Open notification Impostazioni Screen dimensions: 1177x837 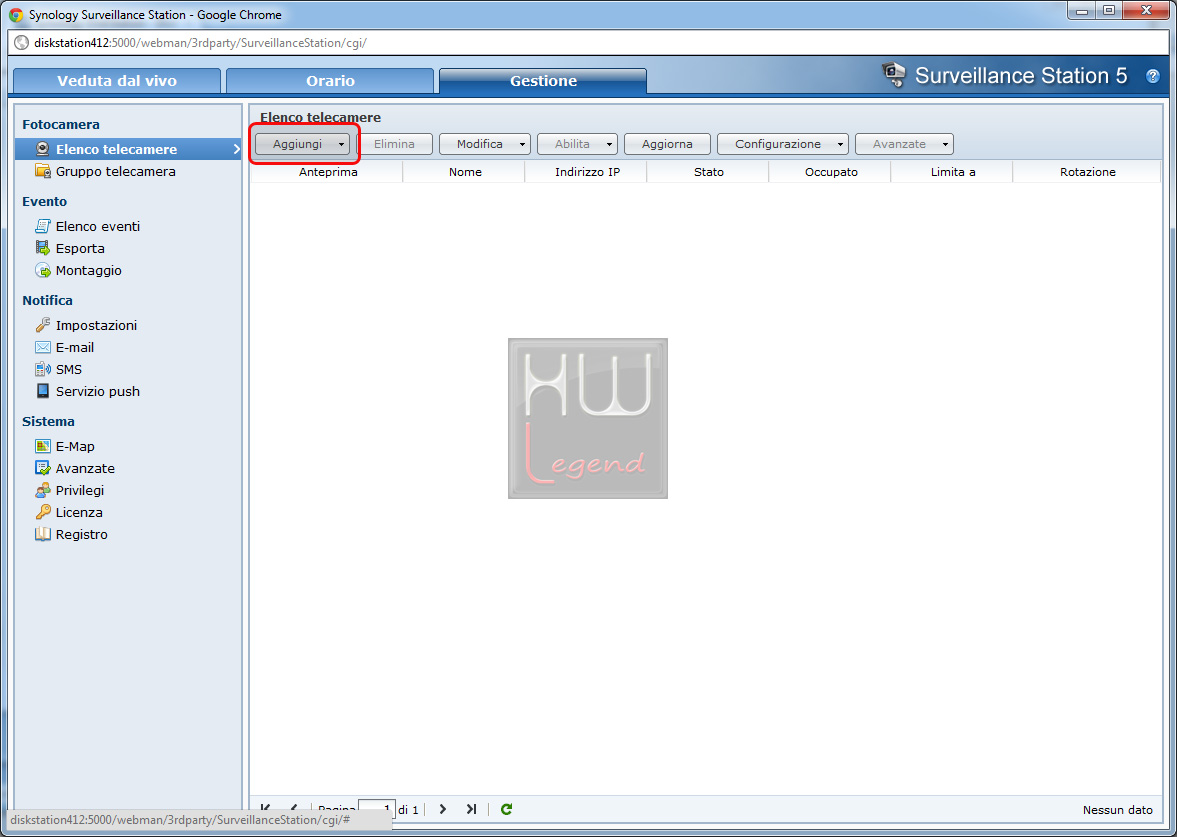96,325
